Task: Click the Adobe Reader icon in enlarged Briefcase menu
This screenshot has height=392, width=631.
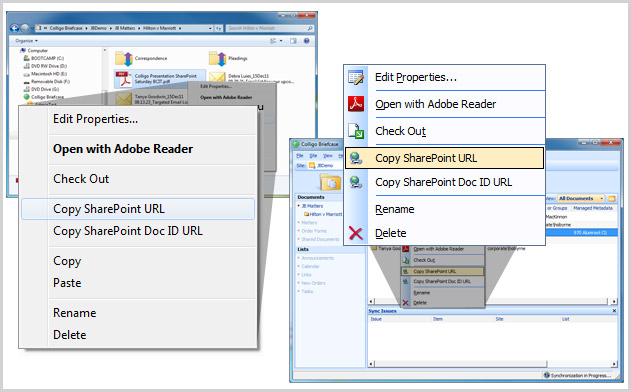Action: pos(356,104)
